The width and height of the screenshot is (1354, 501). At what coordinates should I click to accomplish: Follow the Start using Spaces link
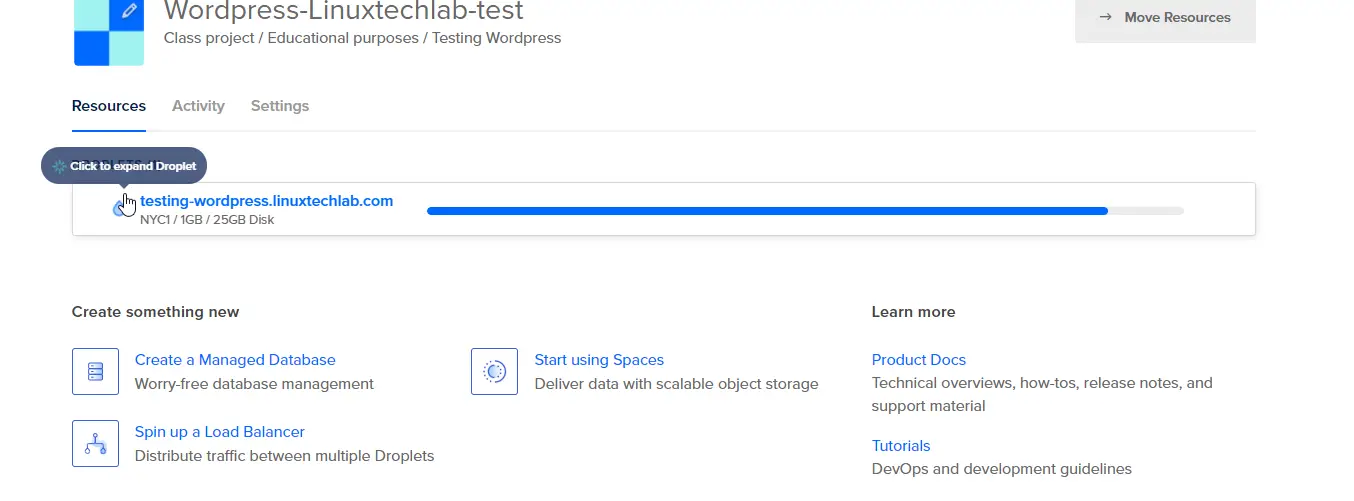(x=599, y=360)
